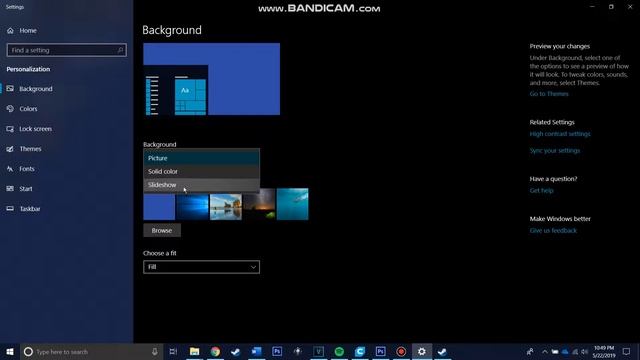The width and height of the screenshot is (640, 360).
Task: Click the magnifier icon in Find a setting
Action: pos(120,50)
